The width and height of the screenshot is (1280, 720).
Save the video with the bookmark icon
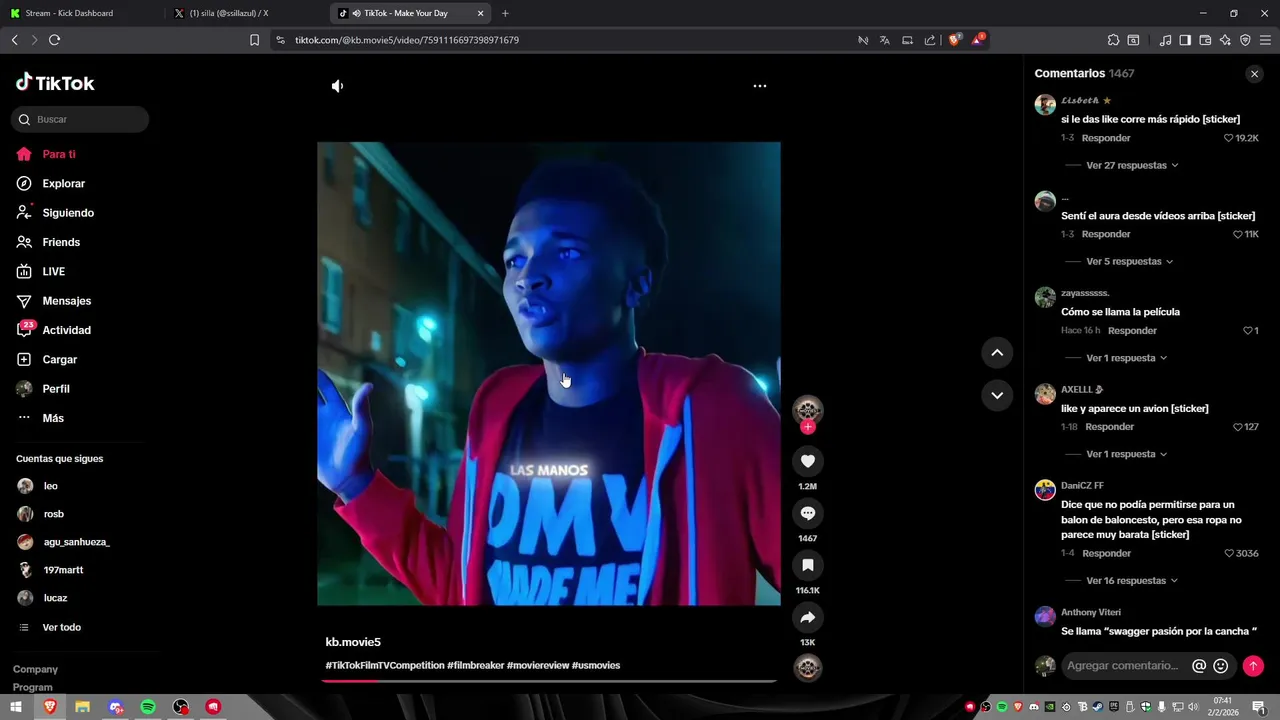[x=808, y=565]
